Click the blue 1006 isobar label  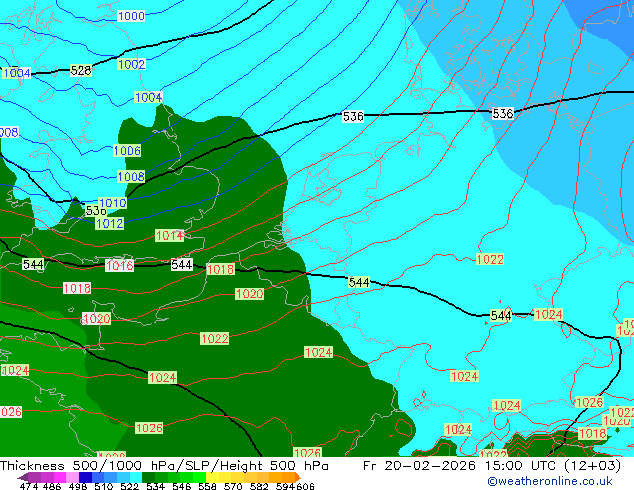127,151
